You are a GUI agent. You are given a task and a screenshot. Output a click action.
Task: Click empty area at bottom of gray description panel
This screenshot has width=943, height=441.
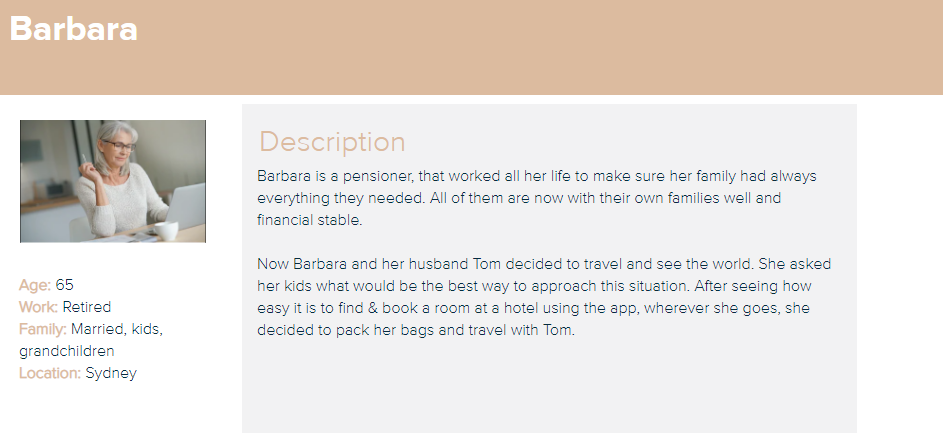coord(548,395)
